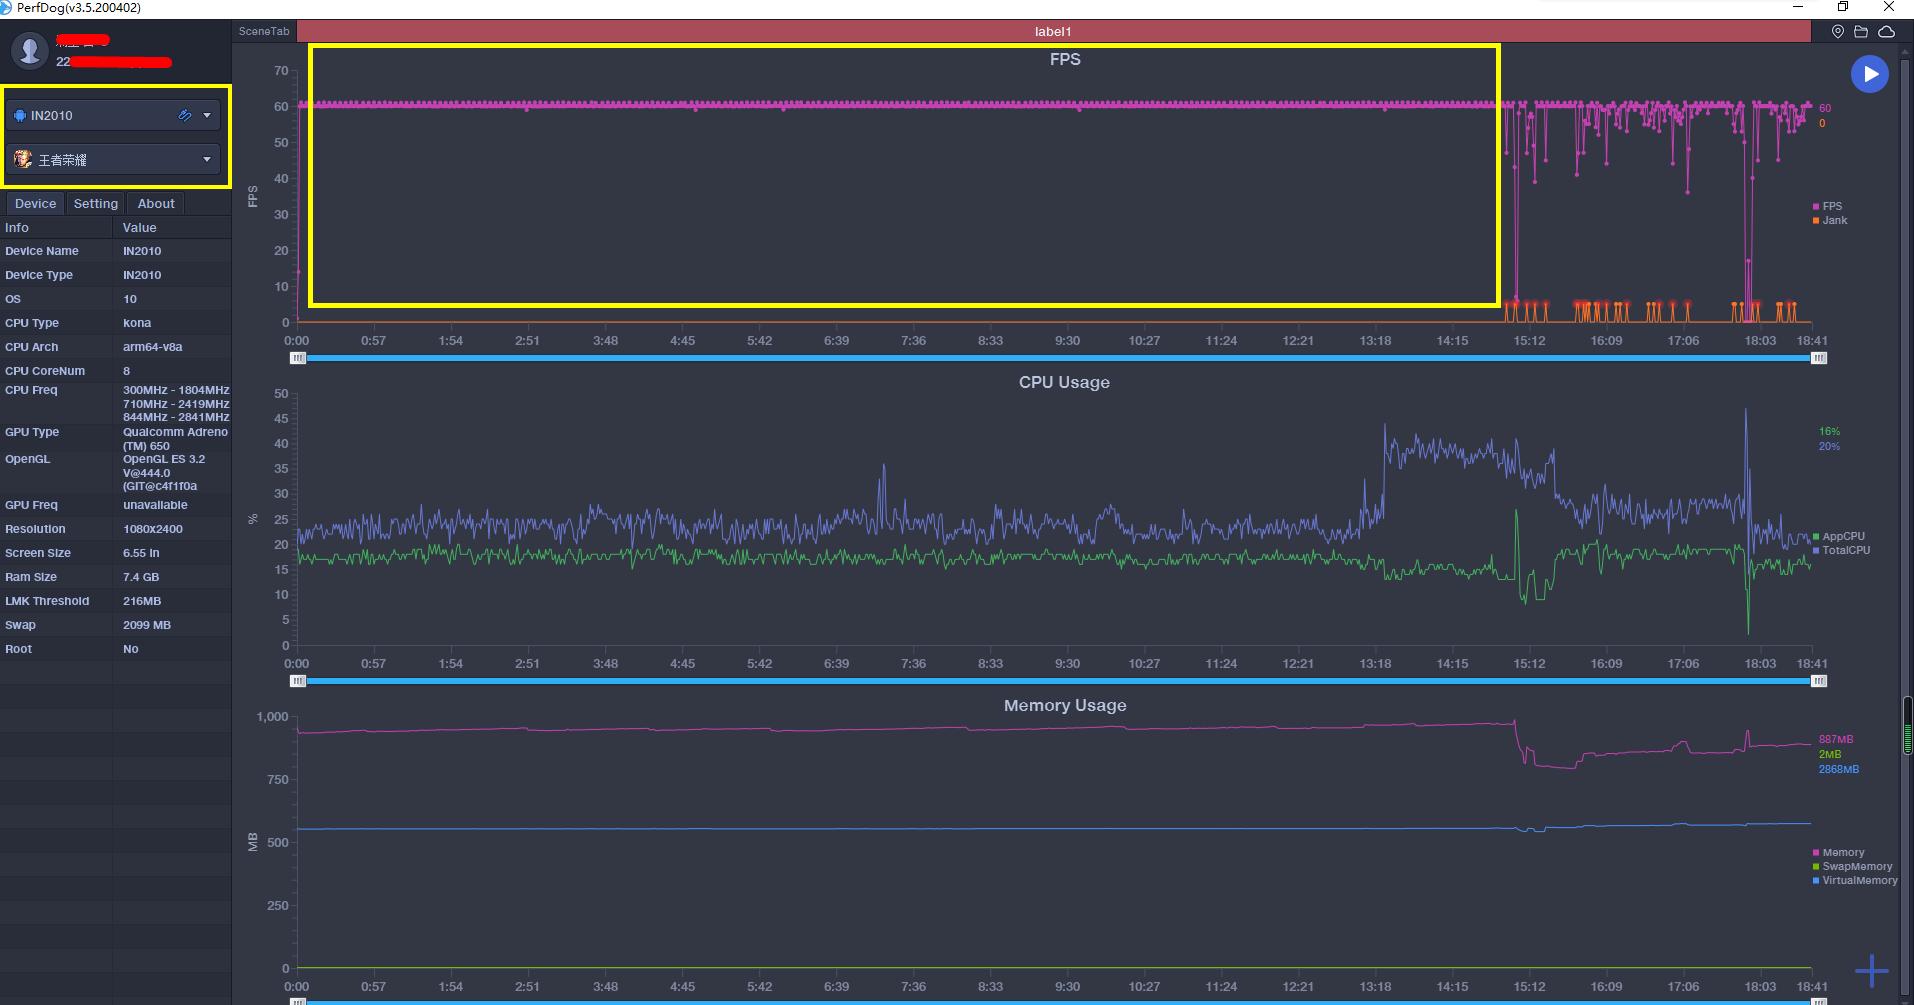Image resolution: width=1914 pixels, height=1005 pixels.
Task: Toggle the SwapMemory series in the legend
Action: click(x=1852, y=867)
